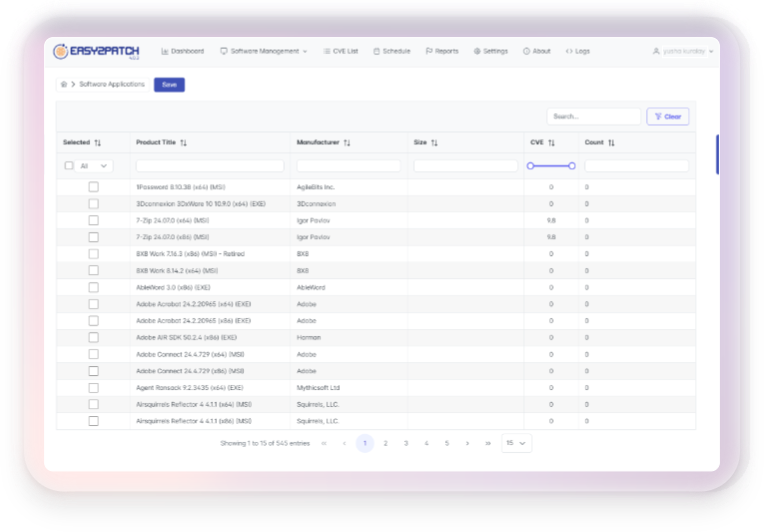Click "AgileBits Inc." manufacturer cell
Image resolution: width=764 pixels, height=532 pixels.
click(x=316, y=187)
